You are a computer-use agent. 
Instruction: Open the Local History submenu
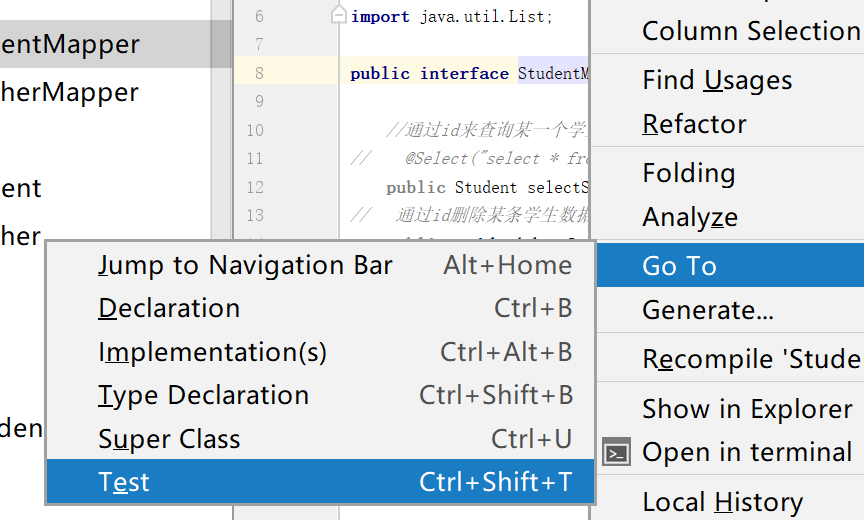coord(722,502)
